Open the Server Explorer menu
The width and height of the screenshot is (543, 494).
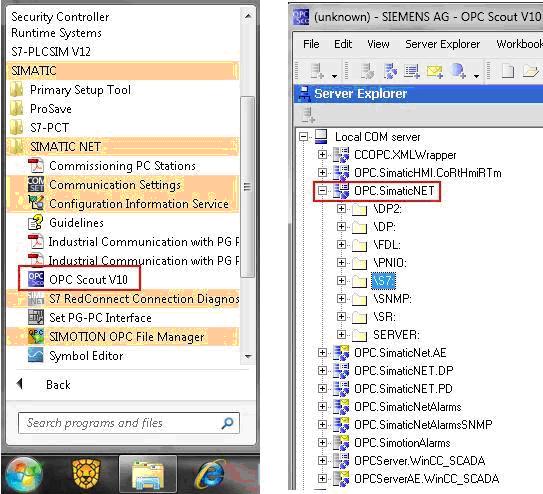tap(443, 44)
